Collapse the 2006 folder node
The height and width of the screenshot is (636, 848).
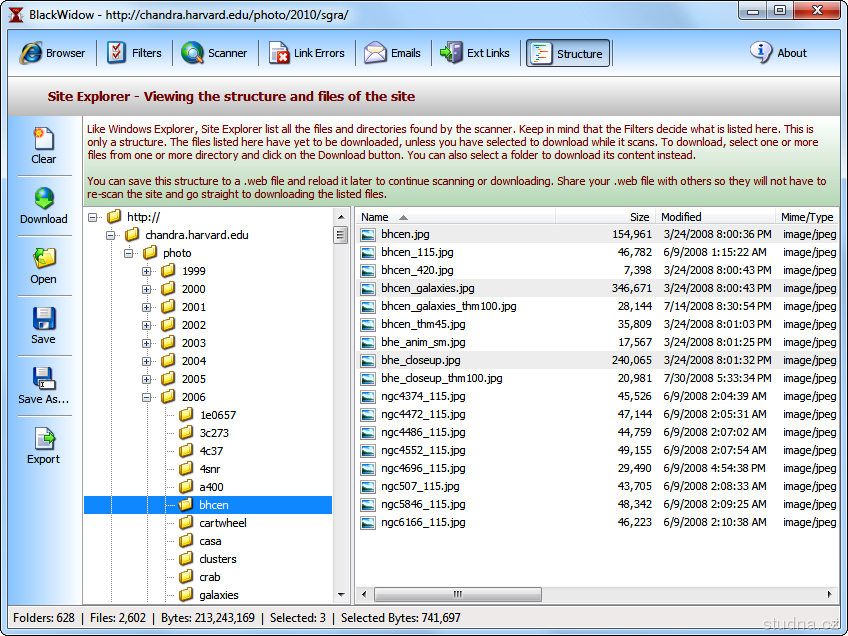147,397
